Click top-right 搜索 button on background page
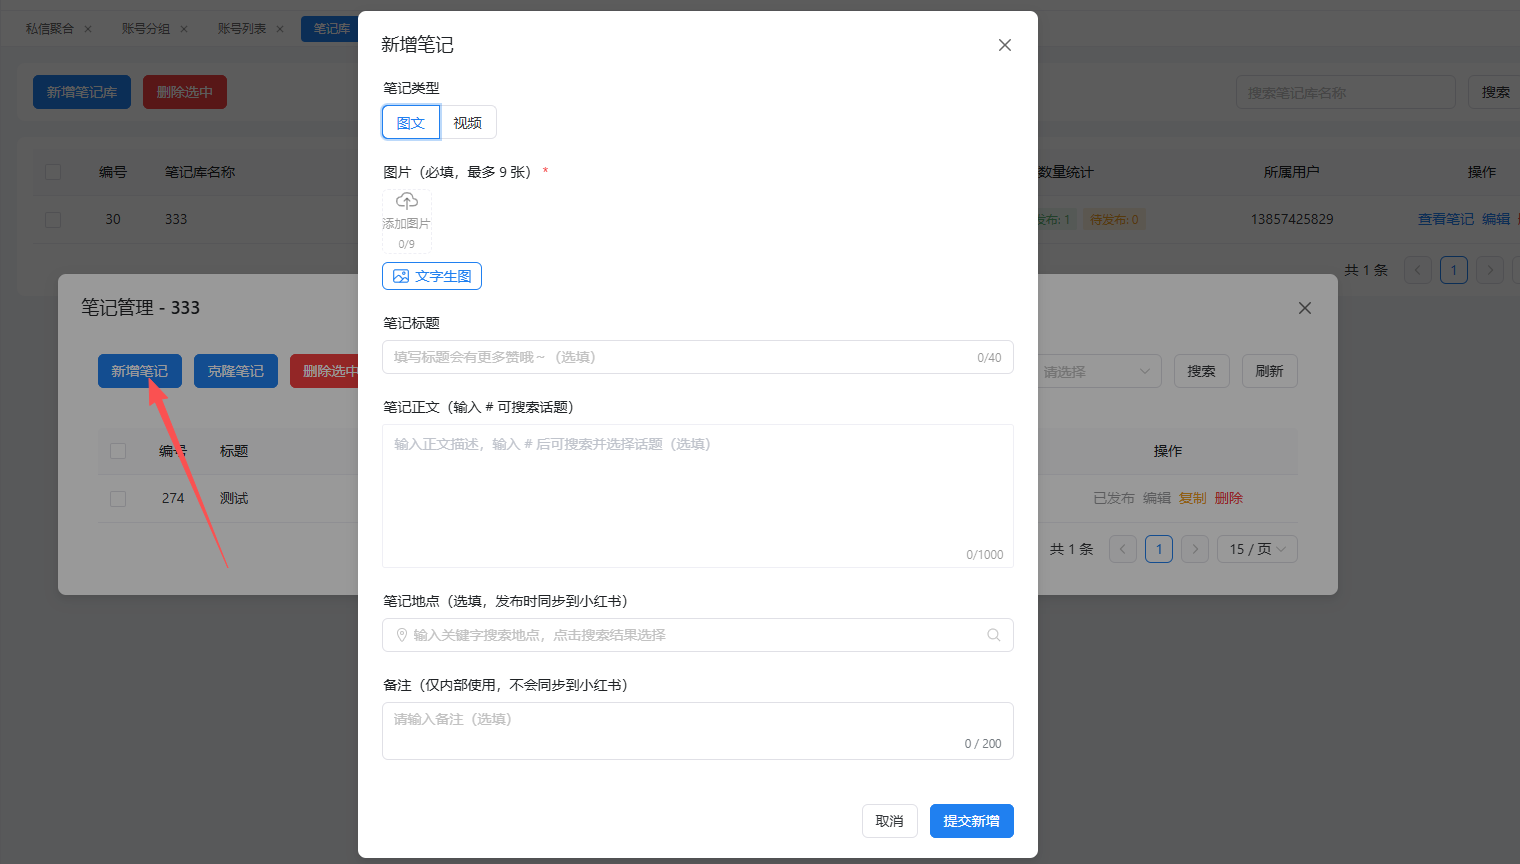This screenshot has width=1520, height=864. 1496,92
